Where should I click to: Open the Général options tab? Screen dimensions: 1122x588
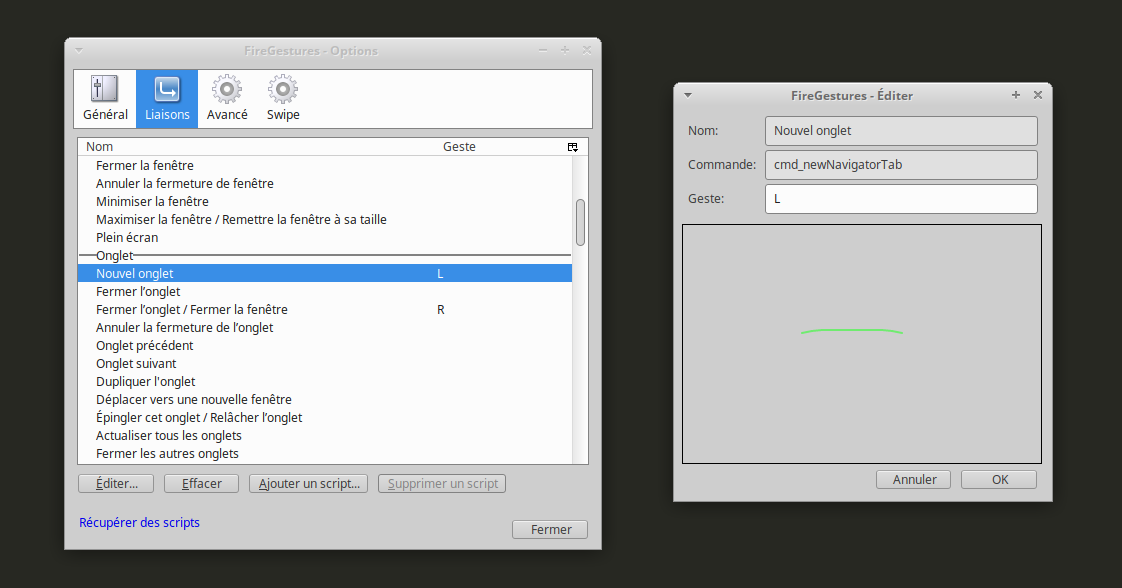(x=105, y=99)
